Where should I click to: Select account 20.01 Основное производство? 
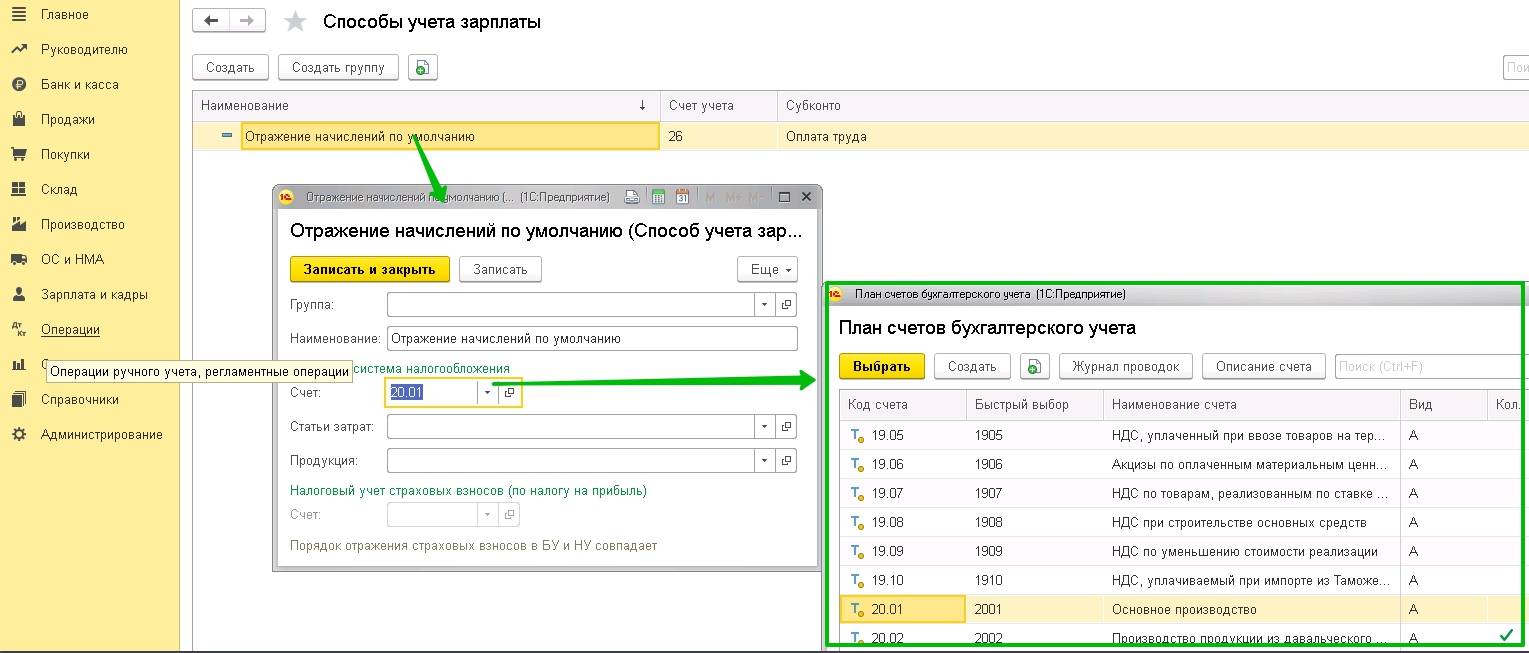(x=1184, y=609)
